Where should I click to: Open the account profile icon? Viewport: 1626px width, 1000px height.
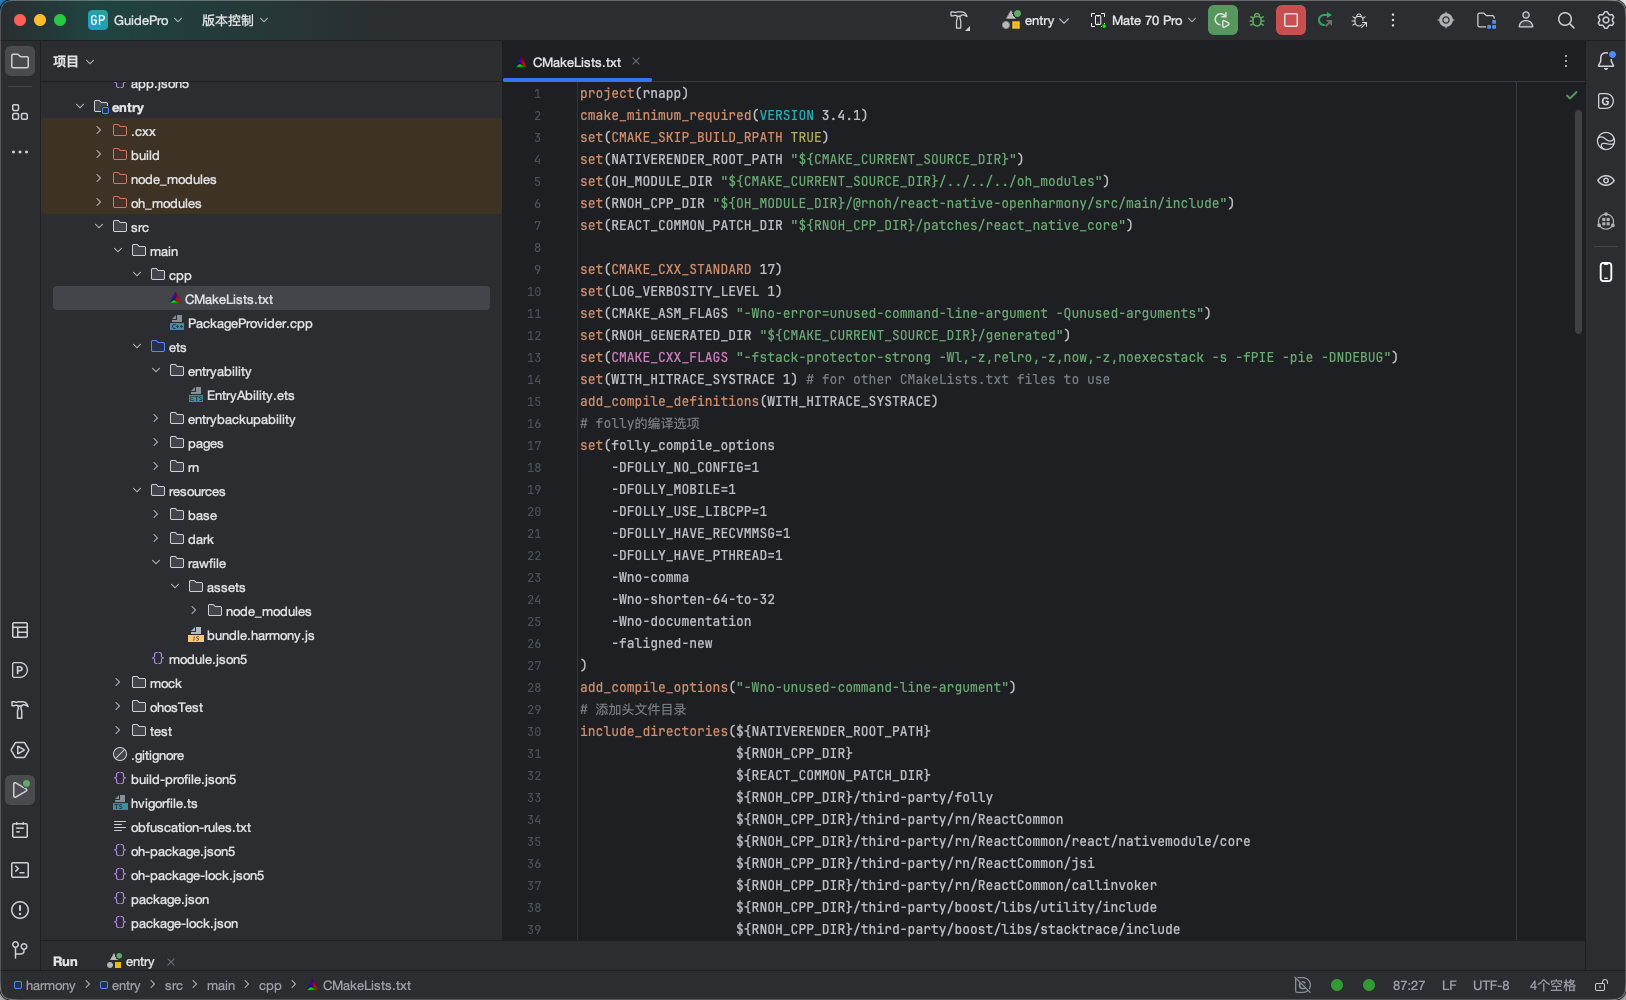pyautogui.click(x=1526, y=20)
